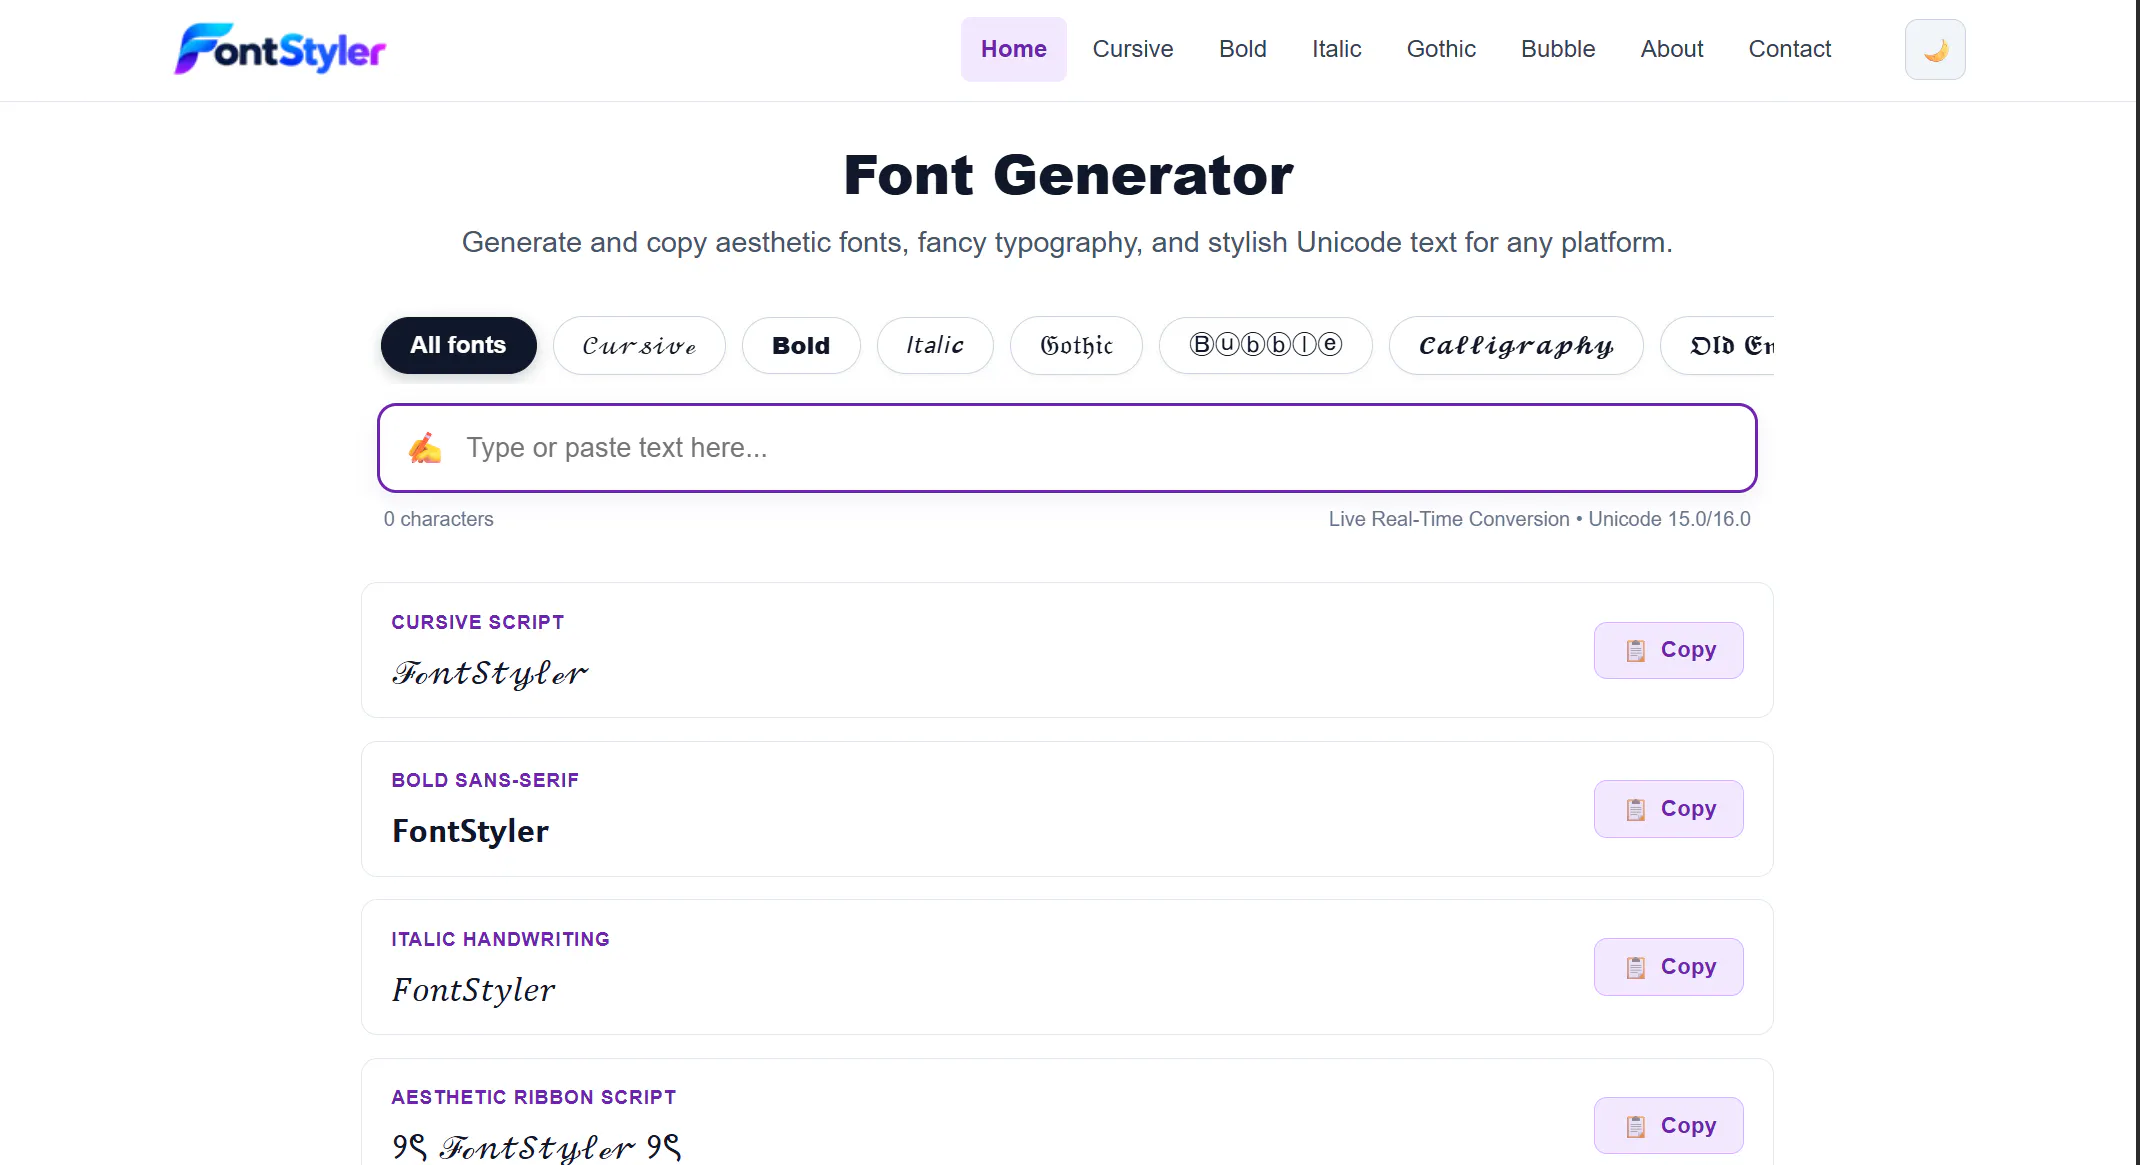Toggle dark mode moon icon
Image resolution: width=2140 pixels, height=1165 pixels.
click(1934, 49)
